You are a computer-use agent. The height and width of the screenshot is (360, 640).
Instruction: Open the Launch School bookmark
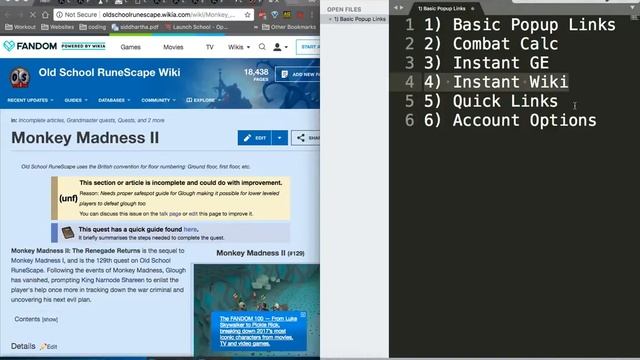(197, 27)
